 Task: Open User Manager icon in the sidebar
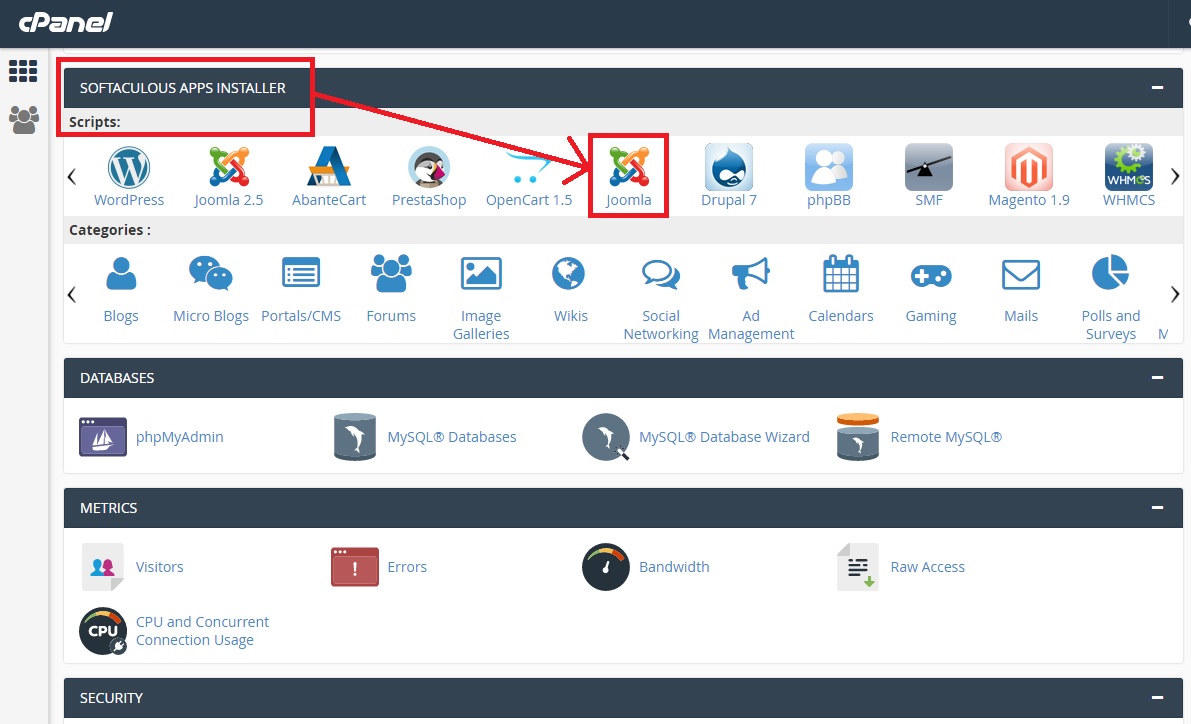24,119
